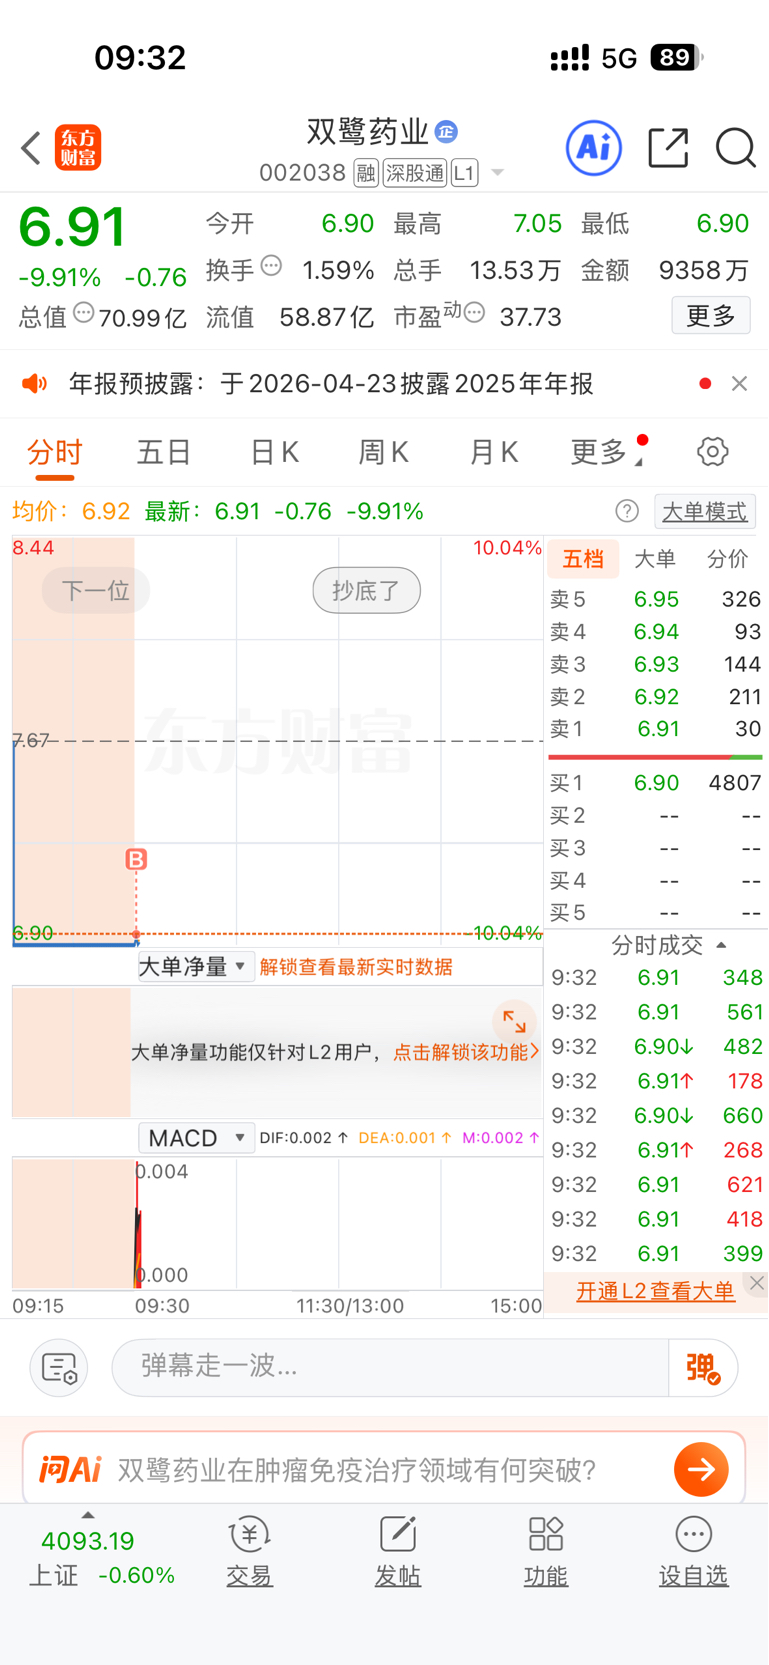Tap 开通L2查看大单 link

[x=655, y=1291]
